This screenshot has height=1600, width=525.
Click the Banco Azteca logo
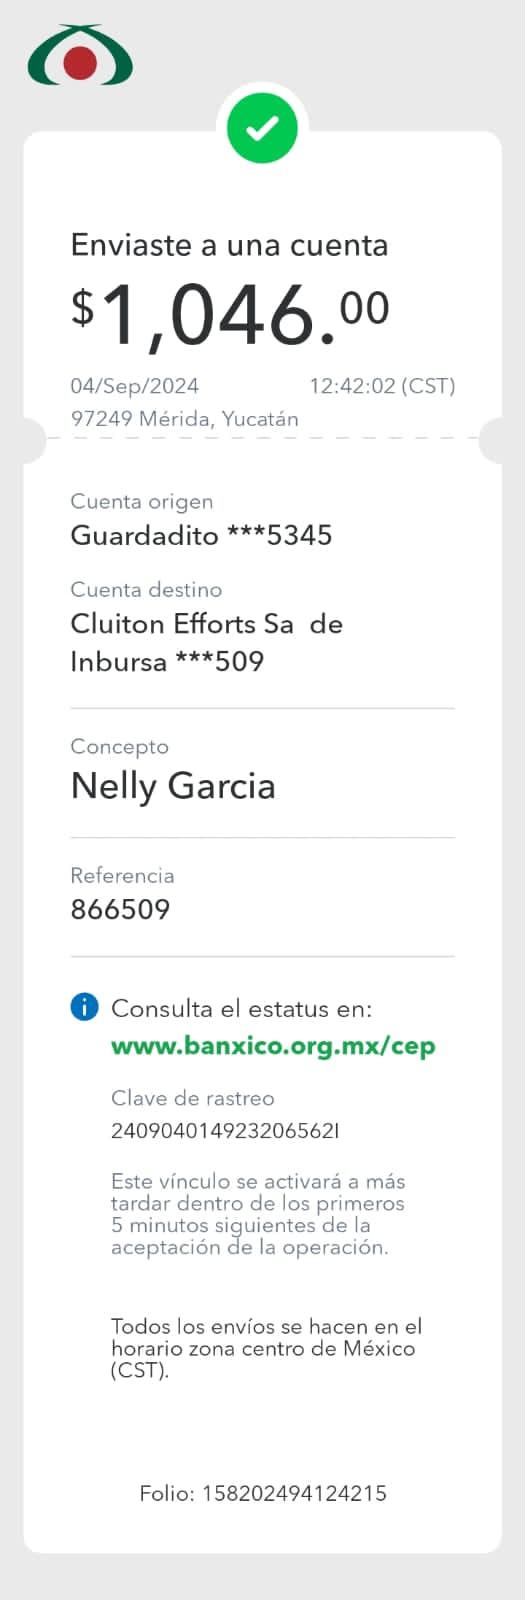pyautogui.click(x=80, y=56)
